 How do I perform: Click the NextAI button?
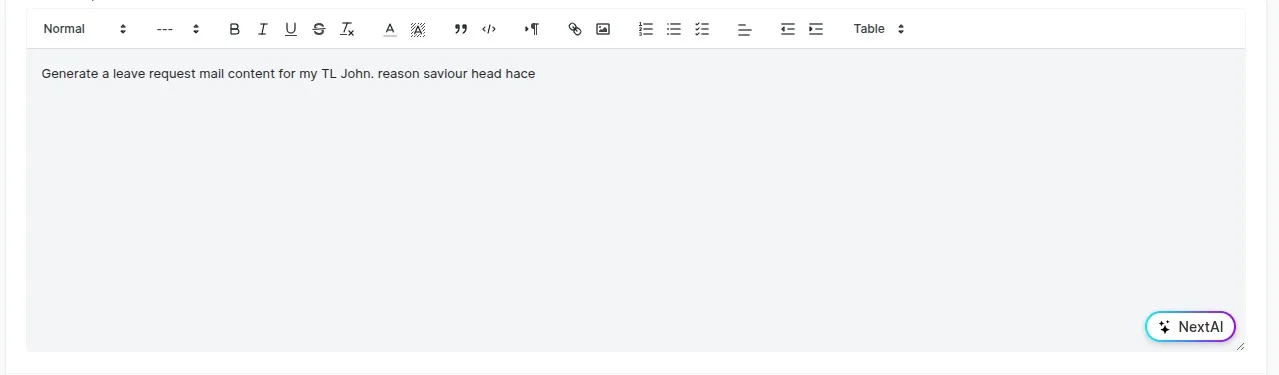(1191, 327)
